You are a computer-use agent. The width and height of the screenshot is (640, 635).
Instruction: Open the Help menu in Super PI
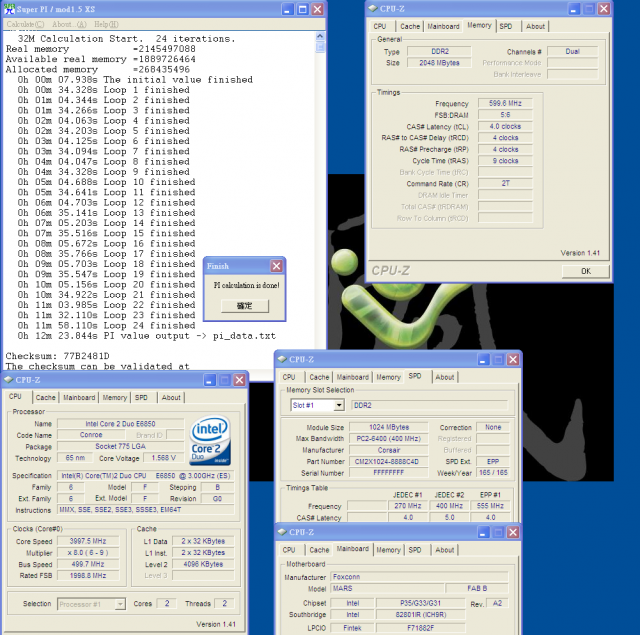coord(106,24)
